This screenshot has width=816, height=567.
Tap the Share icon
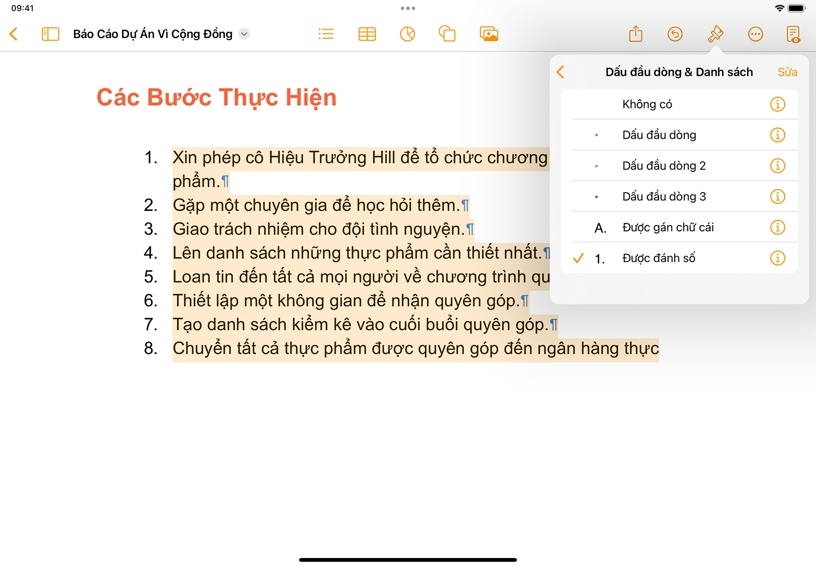(635, 34)
